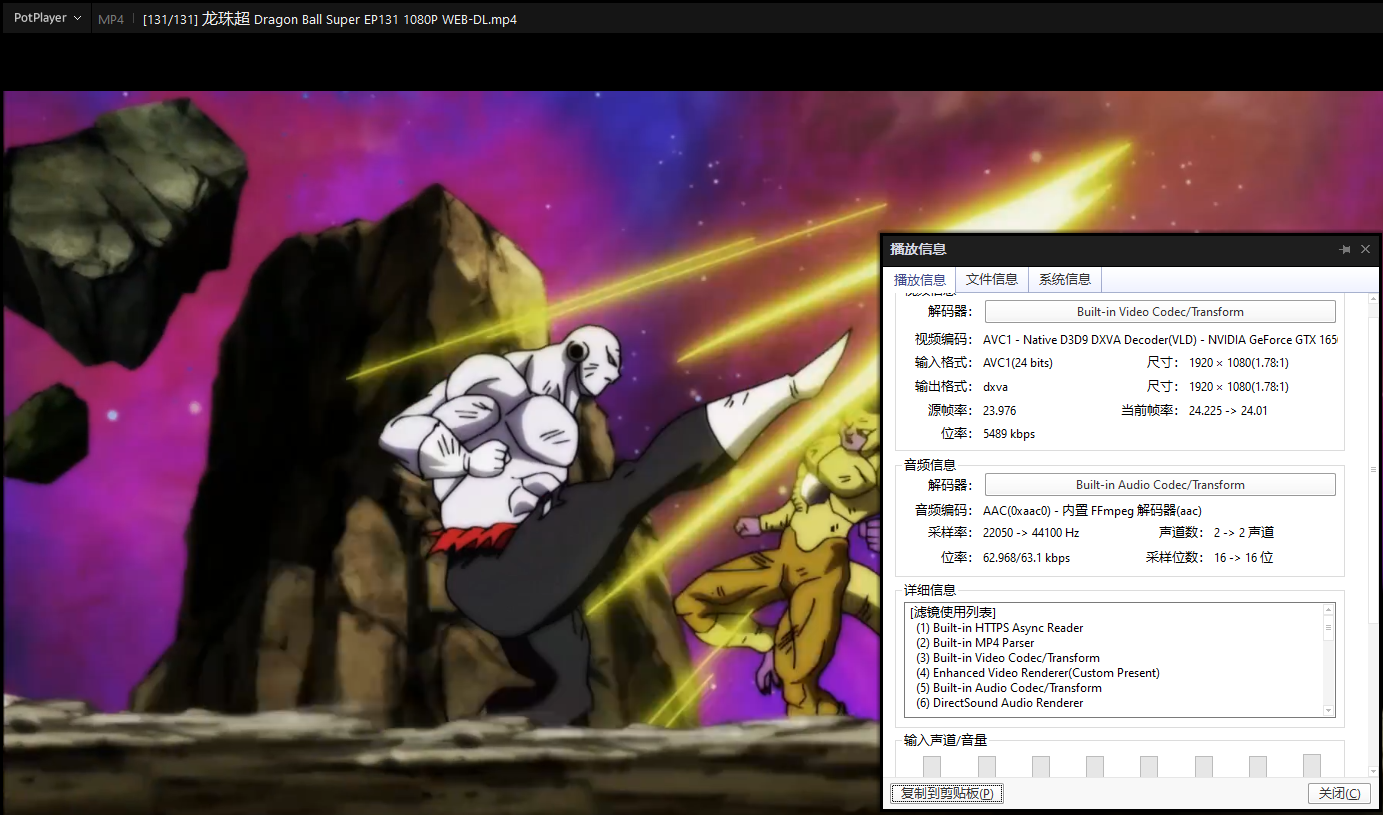Select DirectSound Audio Renderer filter entry
Image resolution: width=1383 pixels, height=815 pixels.
(x=1000, y=703)
